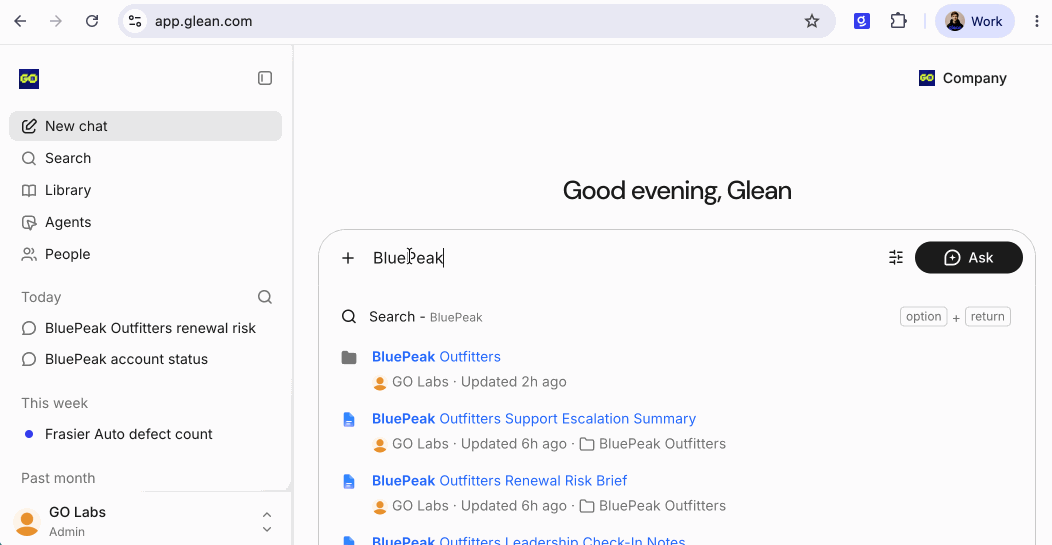
Task: Click the browser forward arrow
Action: coord(56,21)
